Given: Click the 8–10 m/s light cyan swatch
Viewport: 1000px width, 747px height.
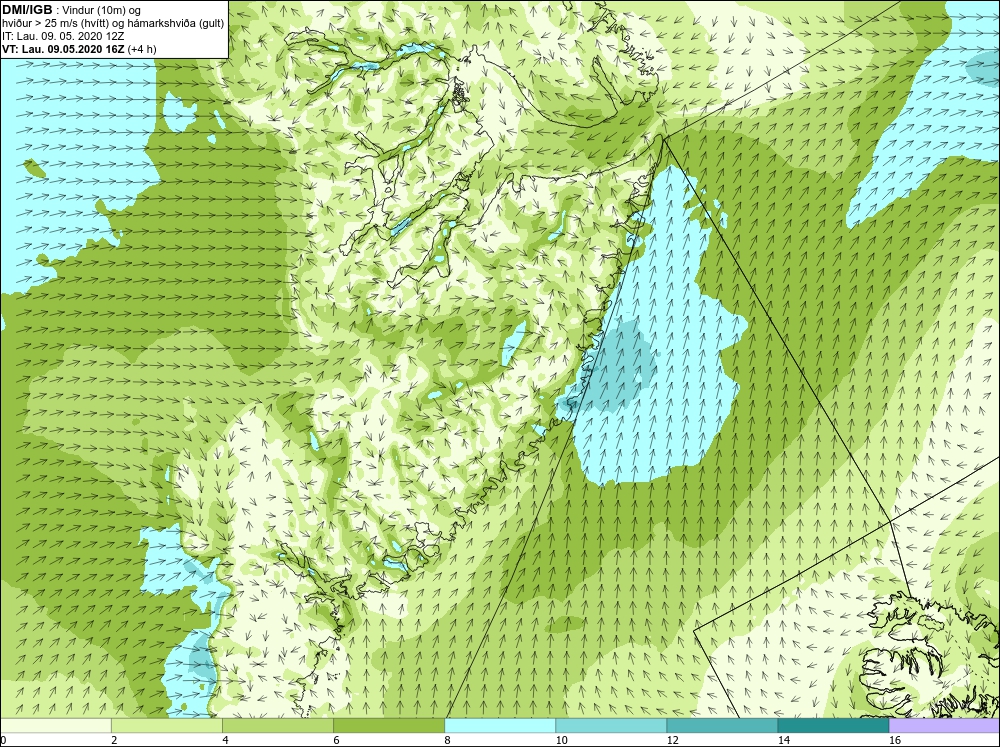Looking at the screenshot, I should tap(500, 726).
